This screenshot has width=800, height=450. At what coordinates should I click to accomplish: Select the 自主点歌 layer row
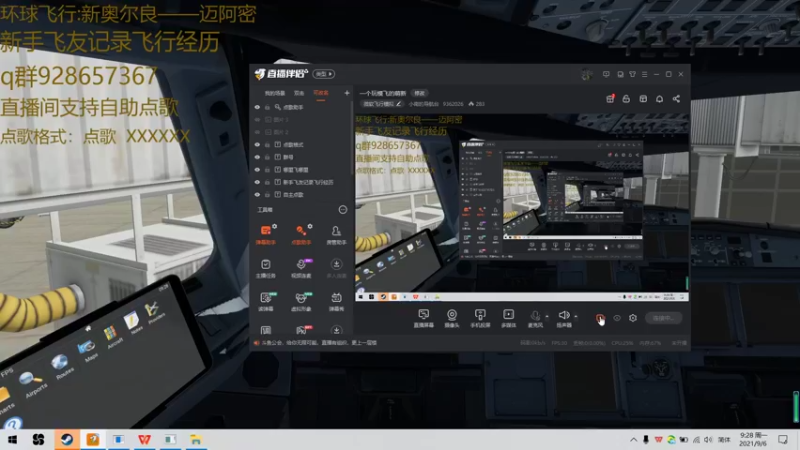point(301,194)
